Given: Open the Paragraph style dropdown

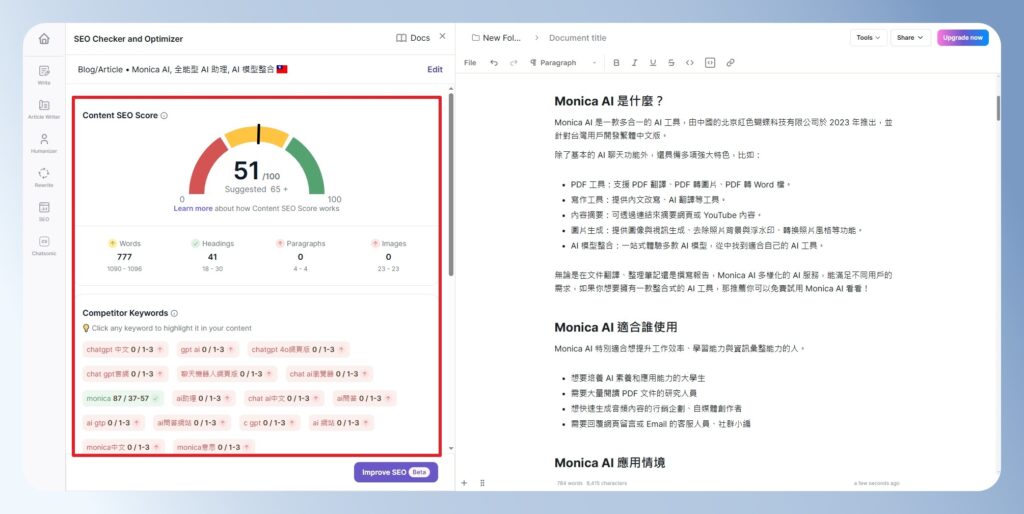Looking at the screenshot, I should (562, 63).
